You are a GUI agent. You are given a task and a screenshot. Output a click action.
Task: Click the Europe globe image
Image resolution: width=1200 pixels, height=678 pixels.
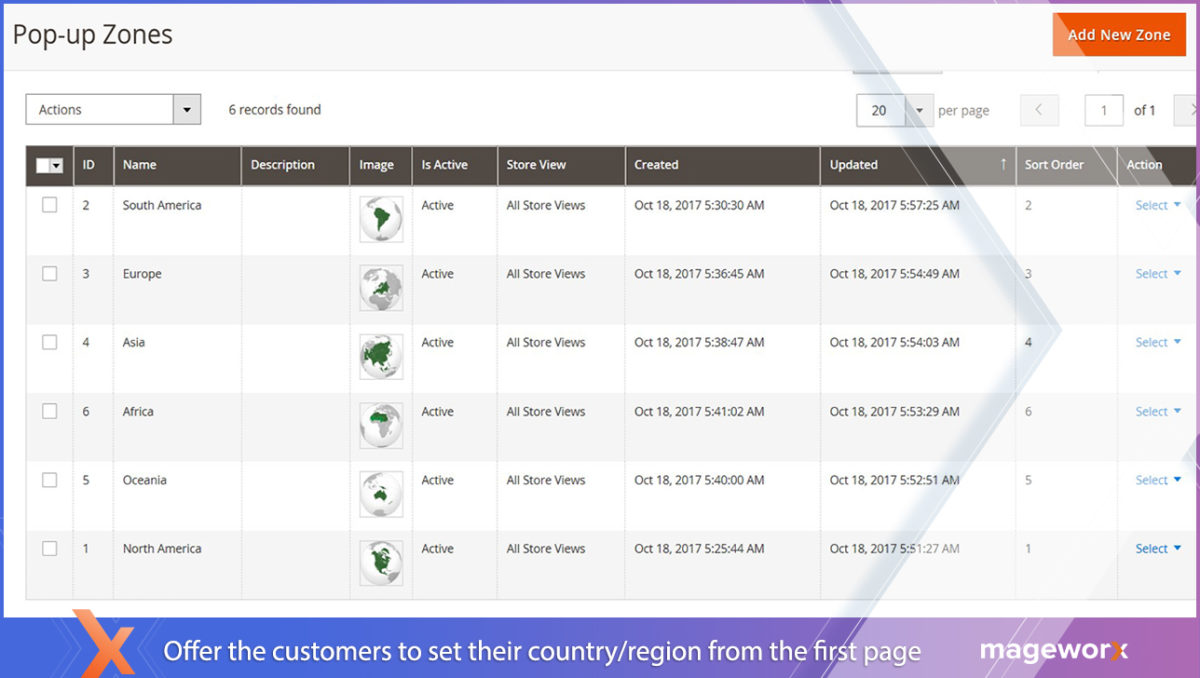381,288
